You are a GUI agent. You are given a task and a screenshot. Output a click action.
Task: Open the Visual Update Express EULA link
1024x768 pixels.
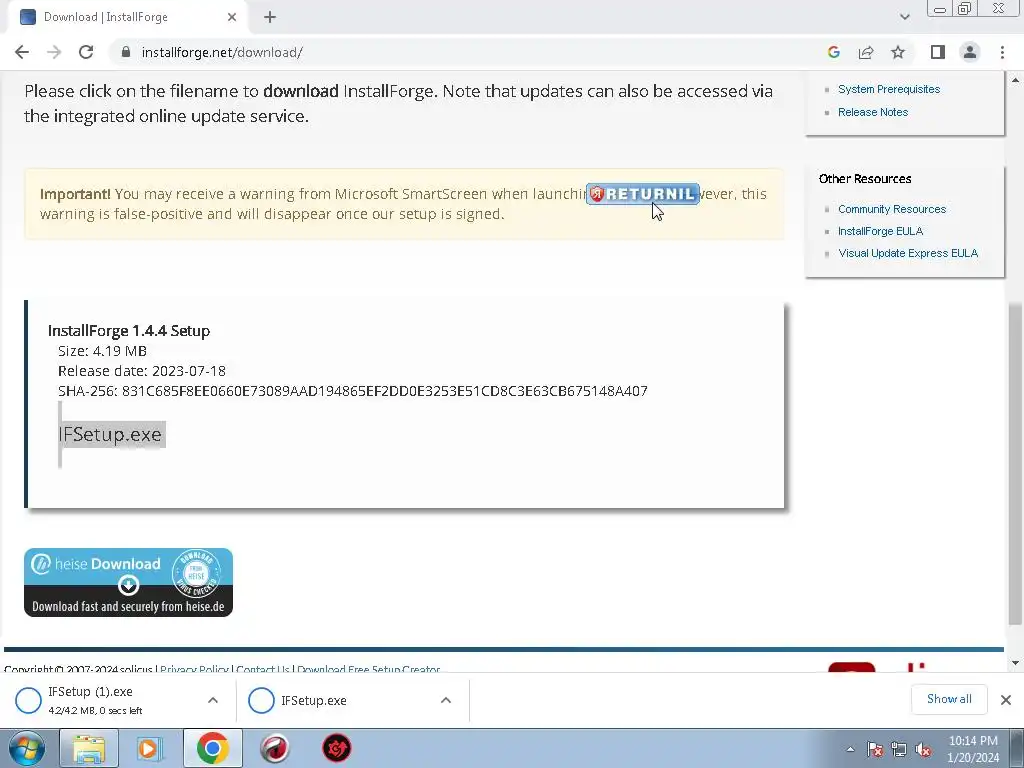908,253
